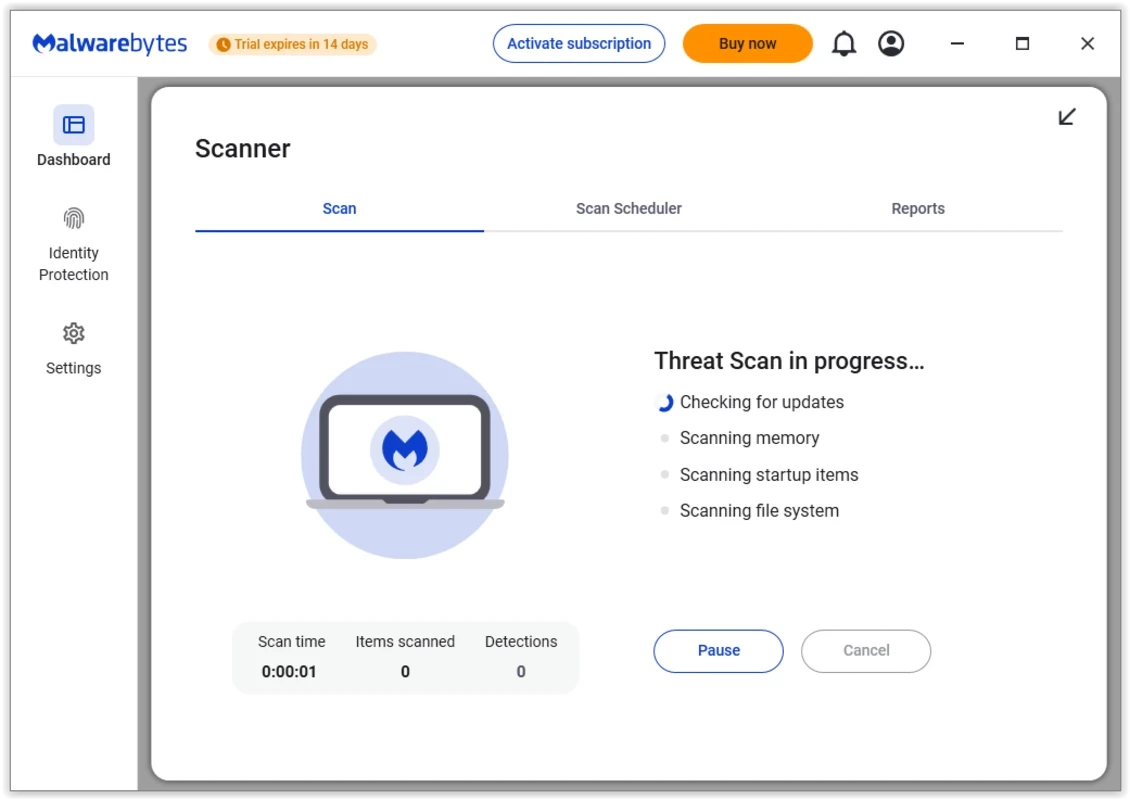Click the Detections count
The height and width of the screenshot is (800, 1130).
521,672
